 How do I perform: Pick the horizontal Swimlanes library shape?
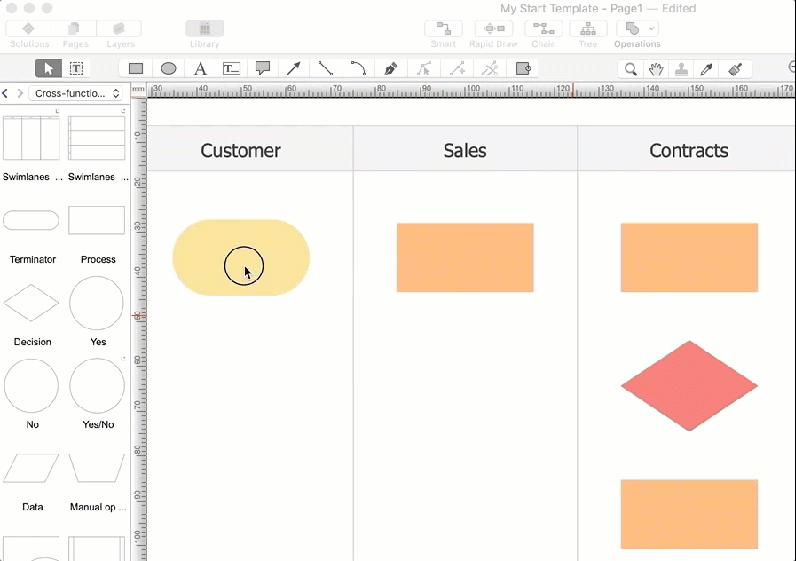96,138
